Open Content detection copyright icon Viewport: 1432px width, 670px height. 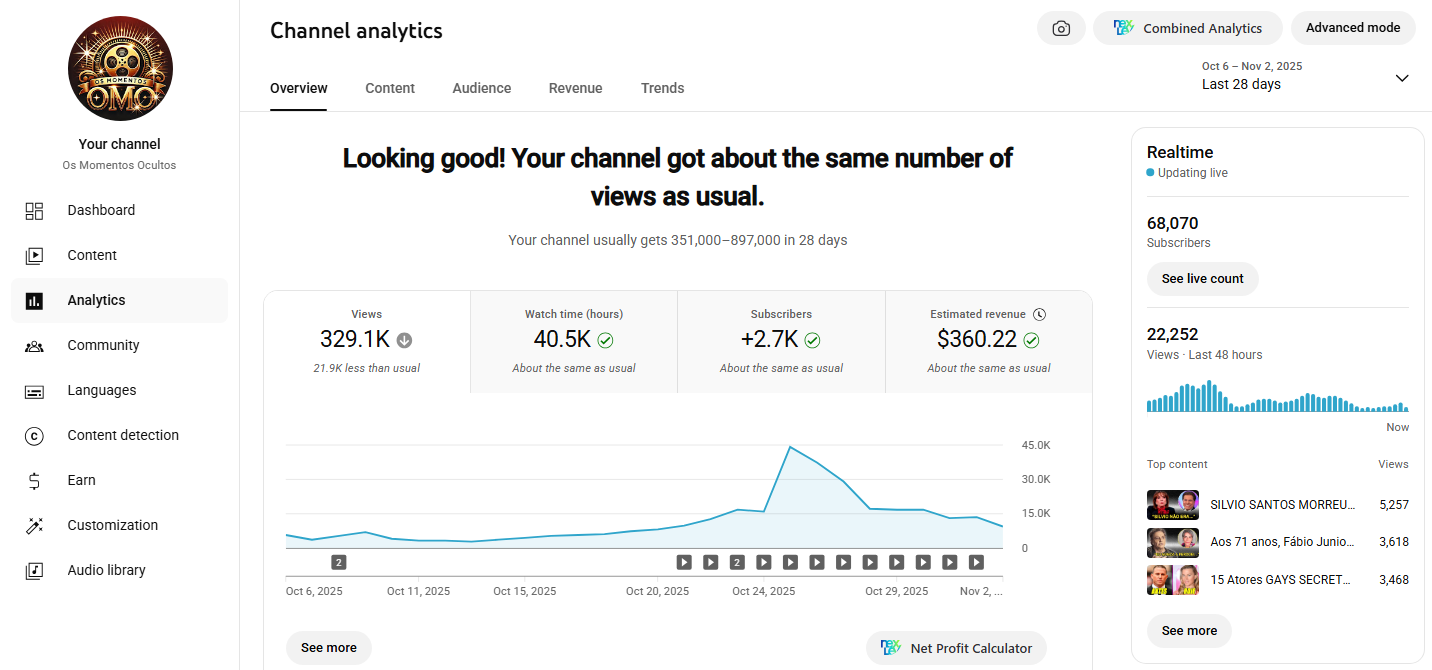coord(34,436)
